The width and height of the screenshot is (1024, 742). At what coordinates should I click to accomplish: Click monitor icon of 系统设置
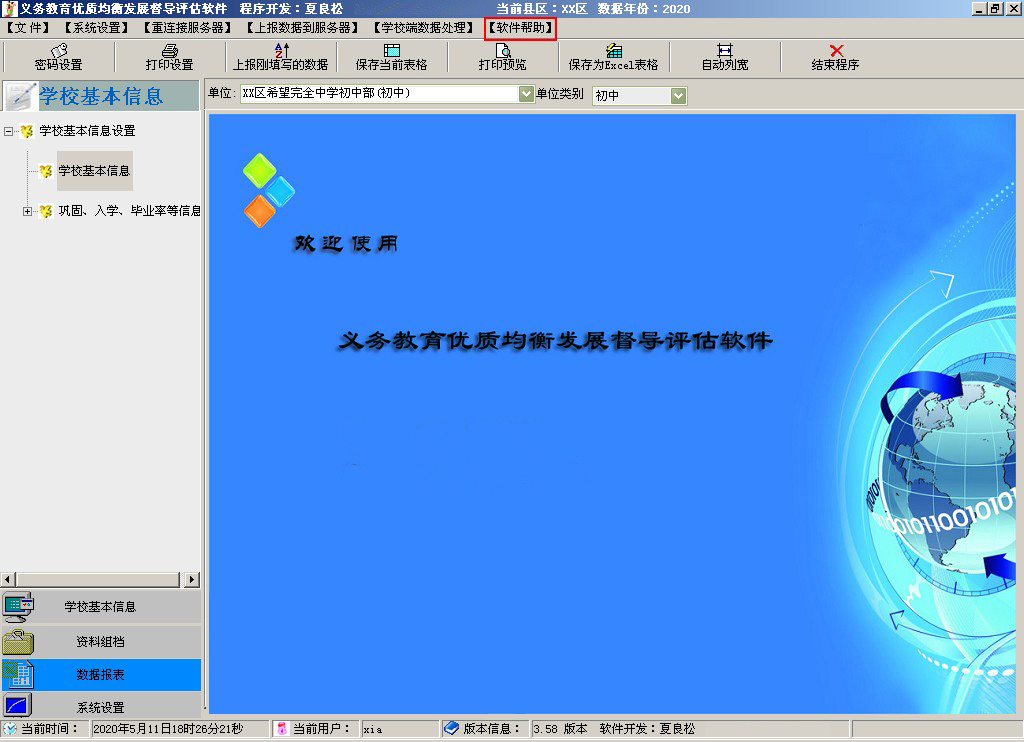click(18, 705)
